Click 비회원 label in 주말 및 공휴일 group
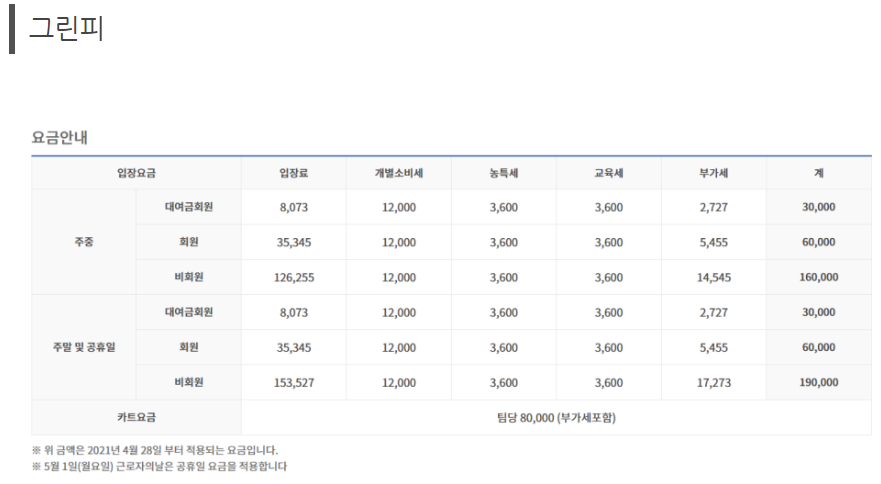Viewport: 881px width, 484px height. click(189, 382)
